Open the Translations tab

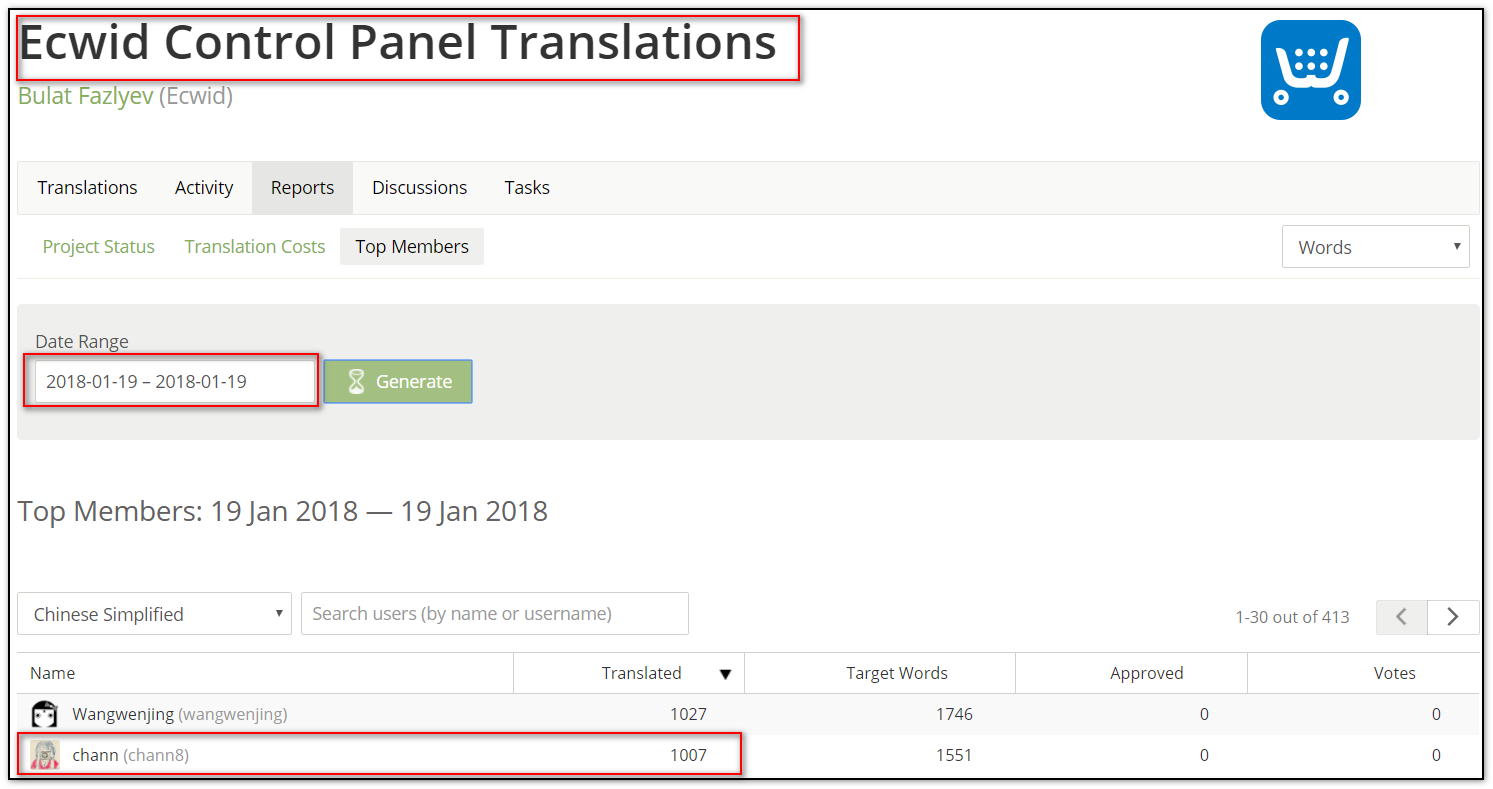click(x=88, y=188)
